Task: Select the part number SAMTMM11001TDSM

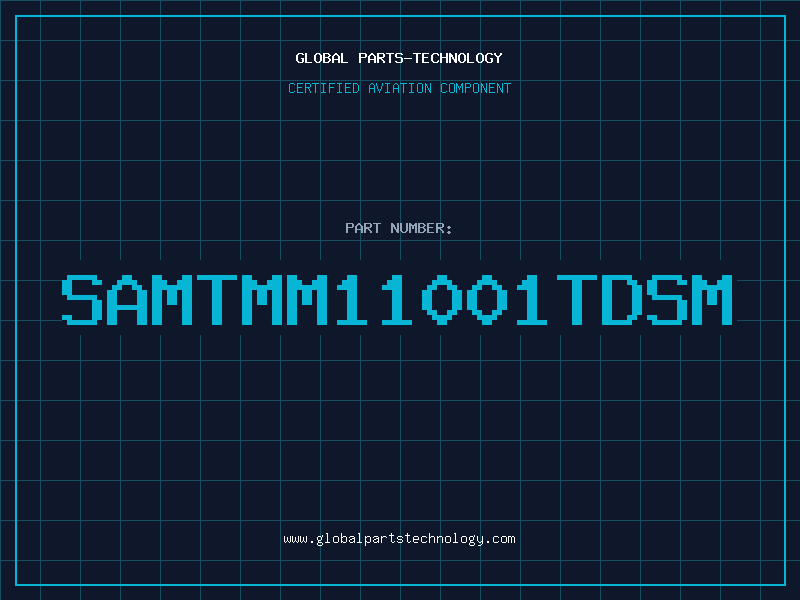Action: [397, 300]
